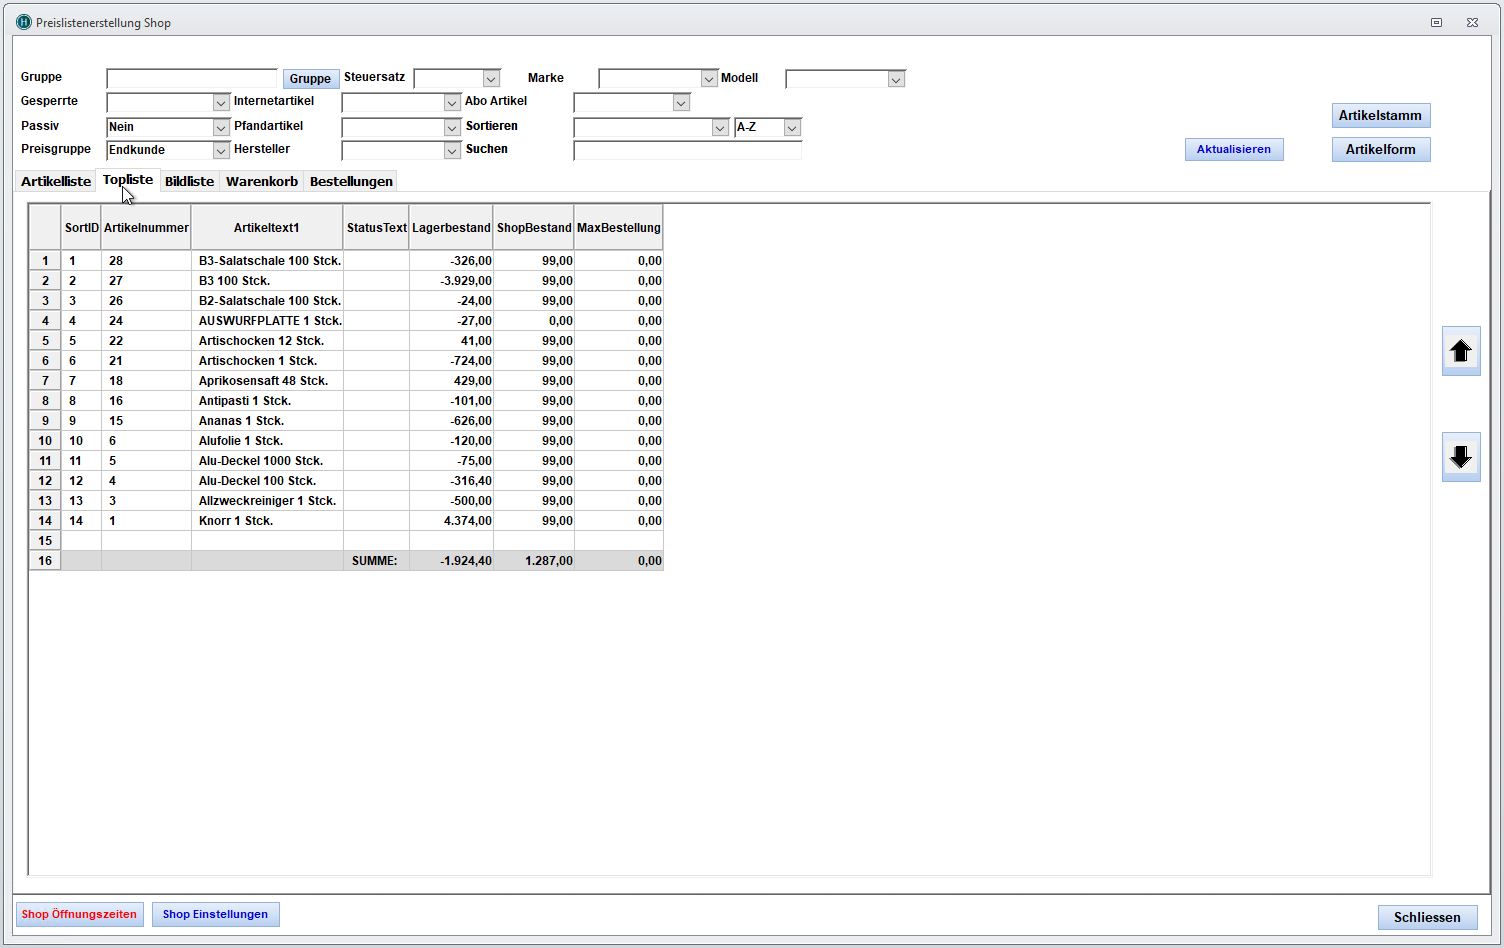Switch to the Artikelliste tab
The width and height of the screenshot is (1504, 948).
pos(56,181)
